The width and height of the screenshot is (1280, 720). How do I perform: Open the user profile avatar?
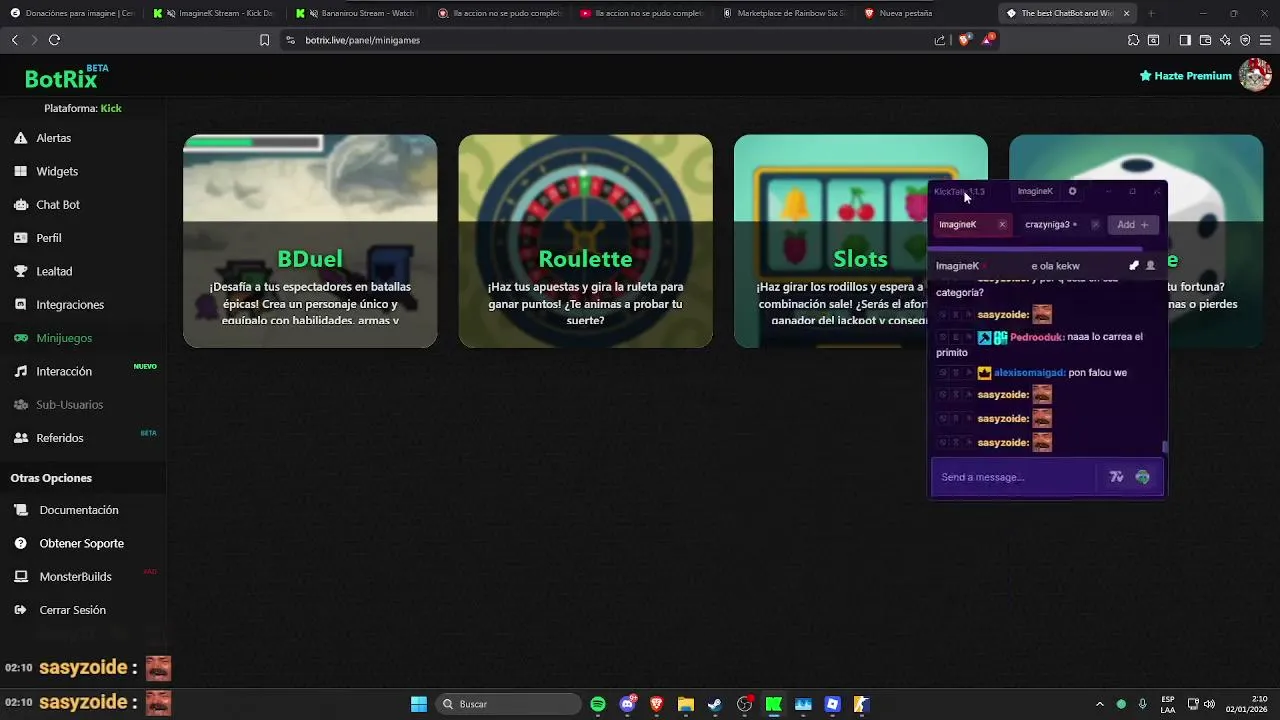1254,75
